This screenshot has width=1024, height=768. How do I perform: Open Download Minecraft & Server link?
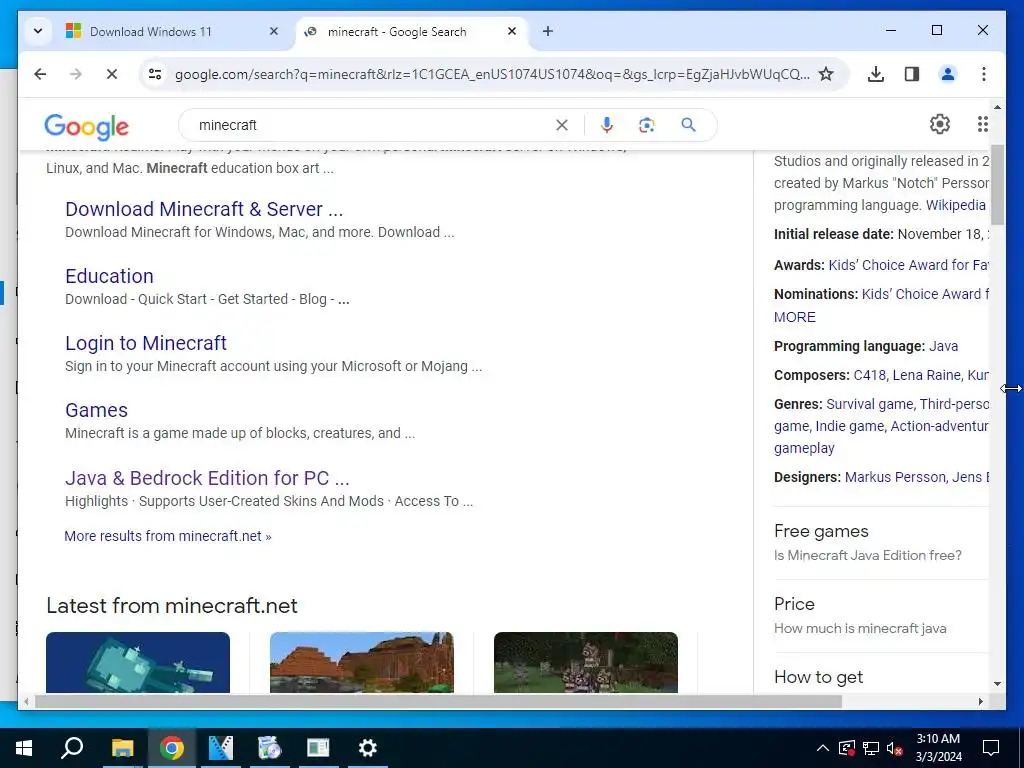[204, 209]
